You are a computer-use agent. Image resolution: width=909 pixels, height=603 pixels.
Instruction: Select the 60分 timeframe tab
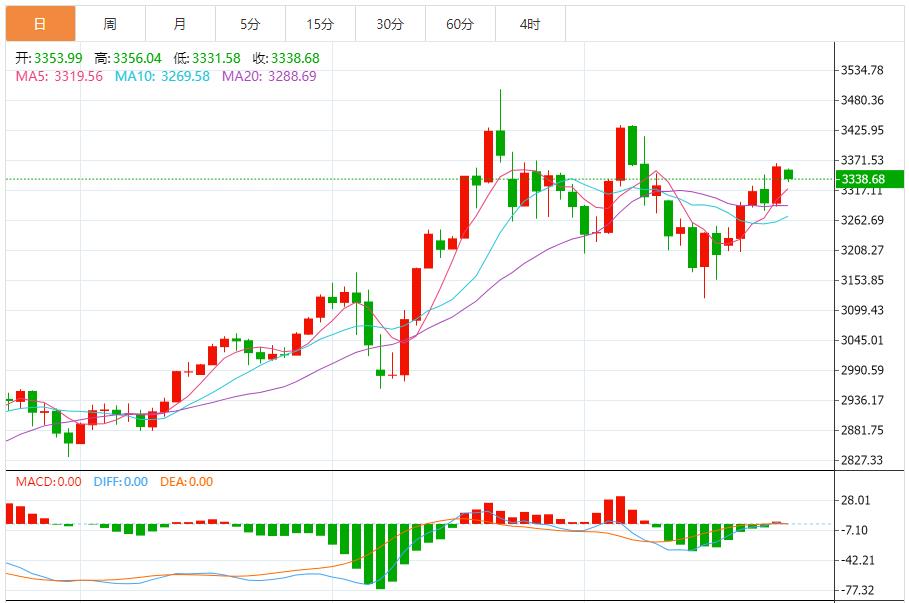tap(460, 24)
